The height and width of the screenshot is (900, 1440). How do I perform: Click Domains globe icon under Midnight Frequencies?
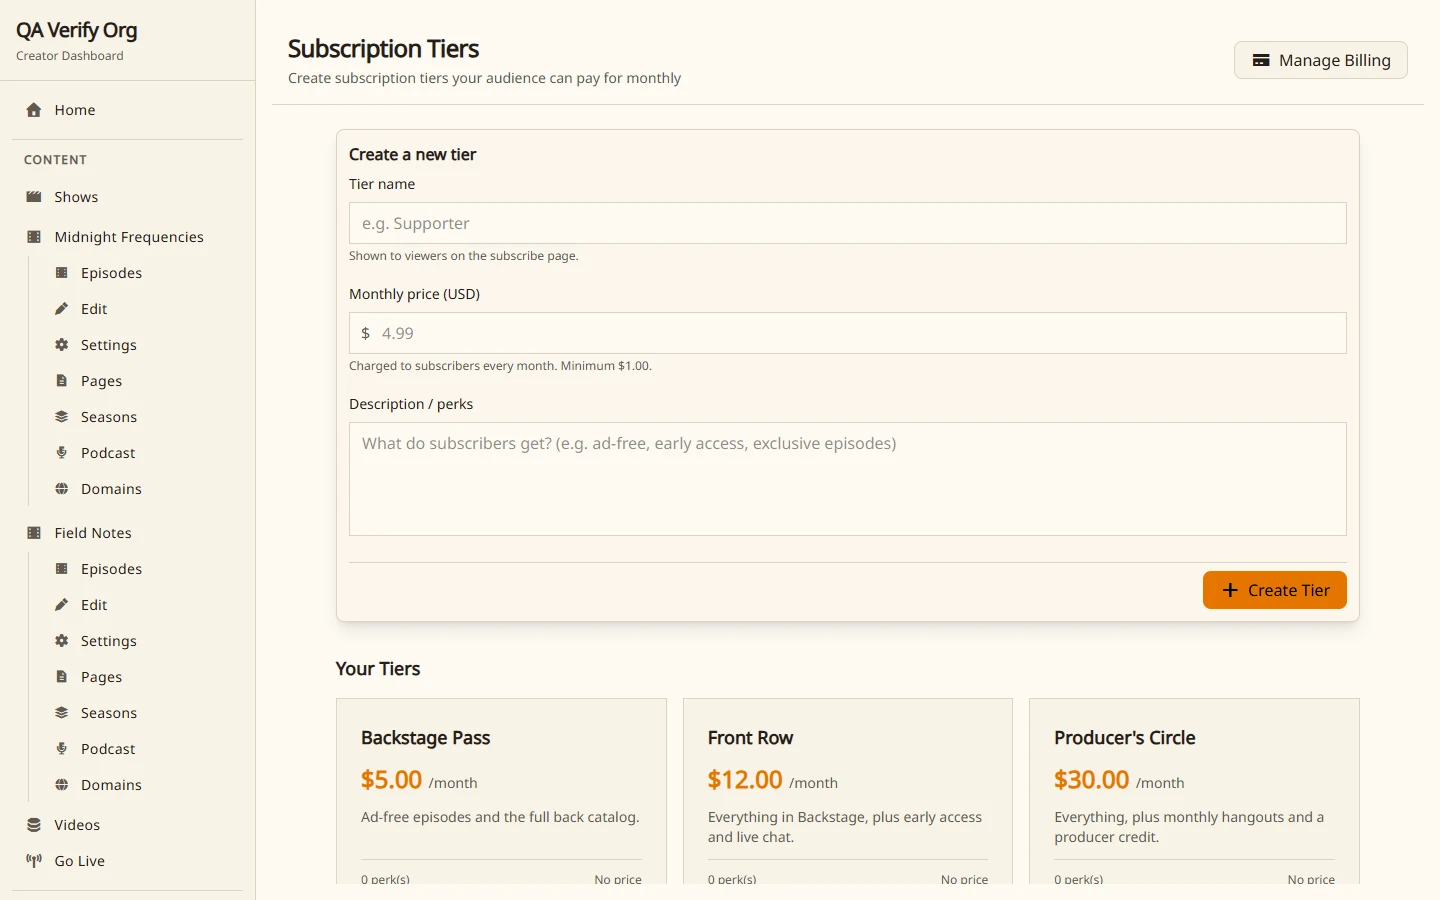click(x=61, y=489)
